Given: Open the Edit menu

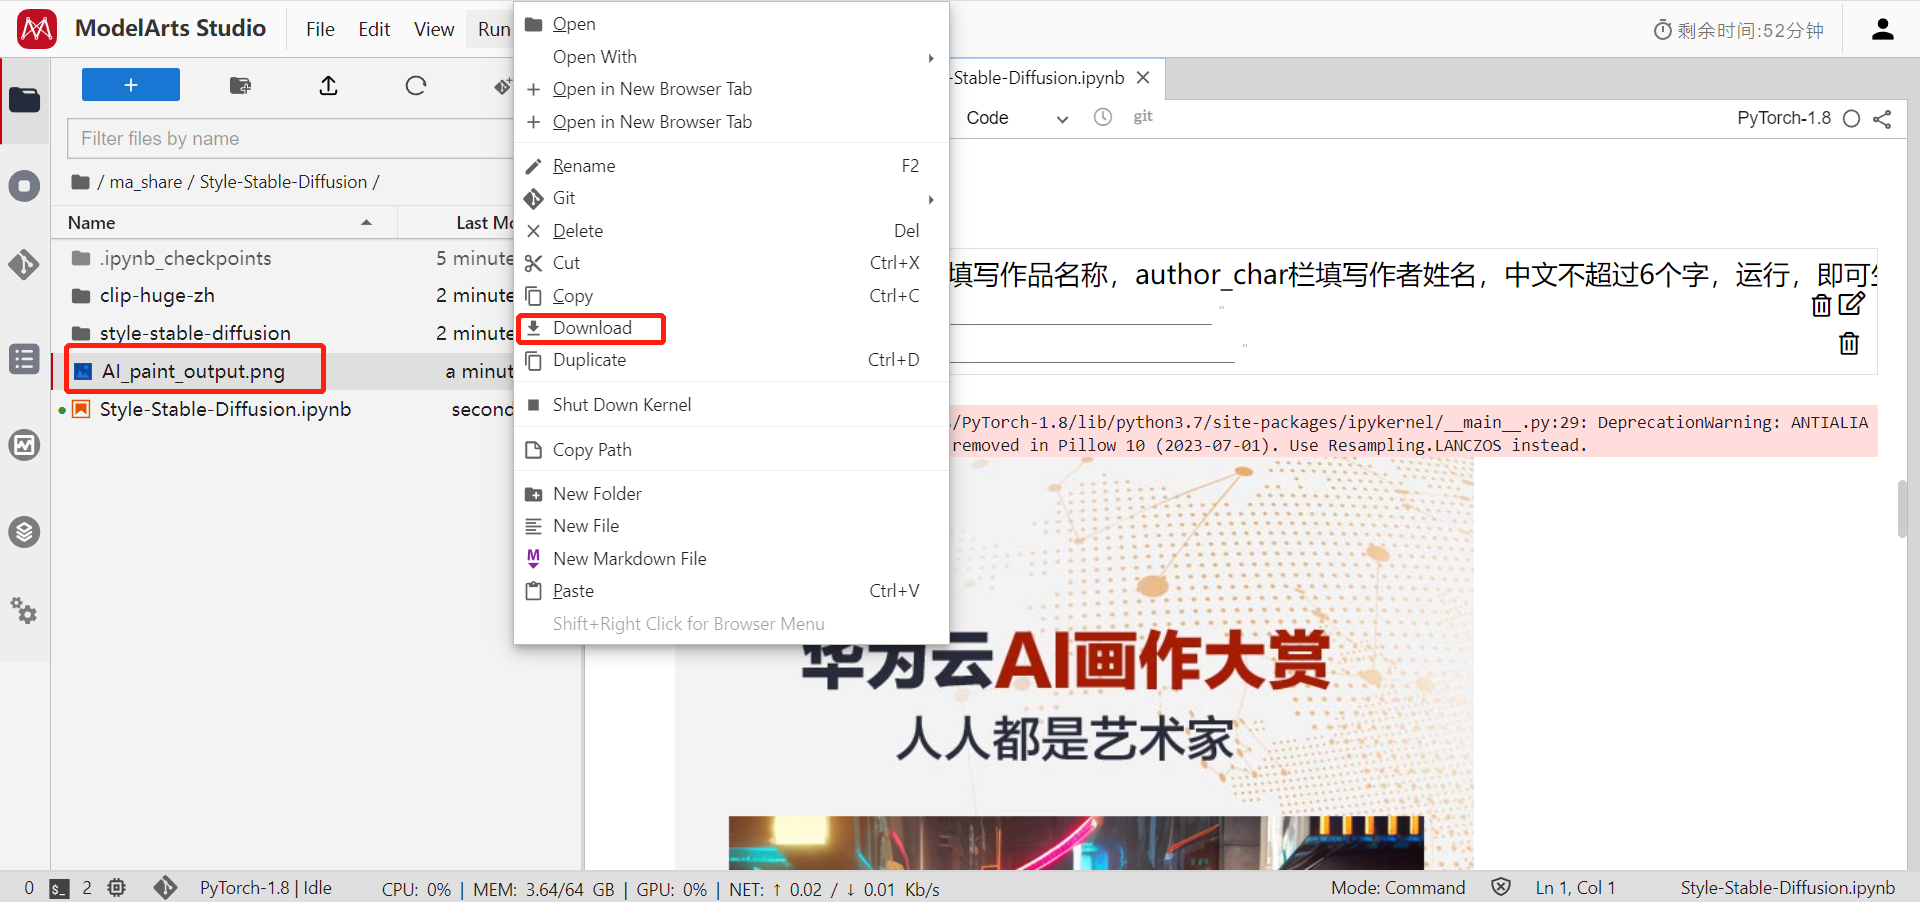Looking at the screenshot, I should (x=374, y=29).
